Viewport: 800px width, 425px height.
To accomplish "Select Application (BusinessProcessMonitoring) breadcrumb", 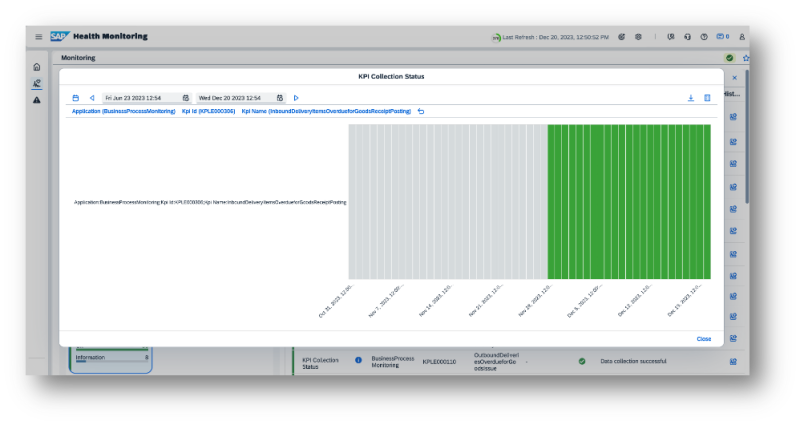I will click(121, 111).
